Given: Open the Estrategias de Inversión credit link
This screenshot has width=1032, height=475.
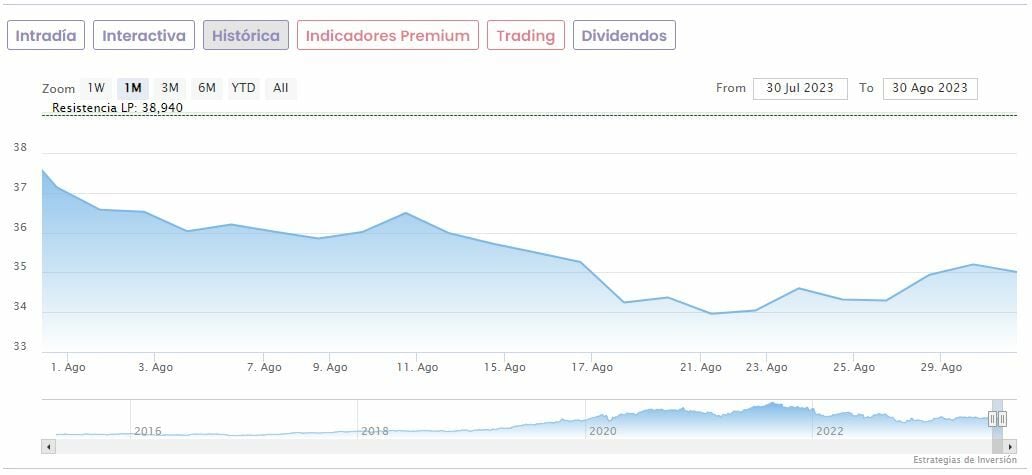Looking at the screenshot, I should tap(965, 460).
